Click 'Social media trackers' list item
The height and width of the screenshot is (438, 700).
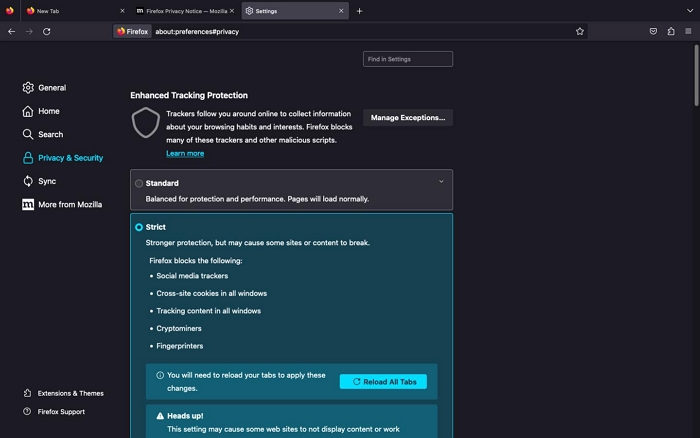(192, 276)
